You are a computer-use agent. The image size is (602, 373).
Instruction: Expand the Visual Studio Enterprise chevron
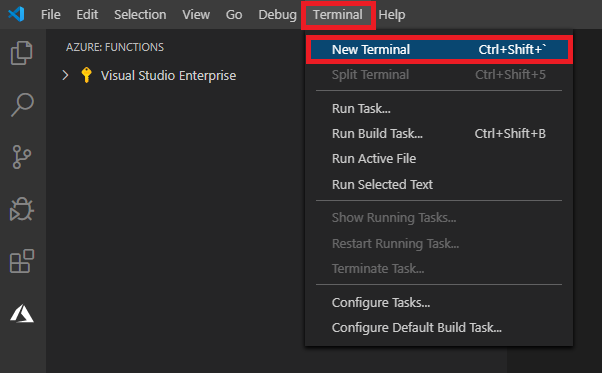click(65, 75)
